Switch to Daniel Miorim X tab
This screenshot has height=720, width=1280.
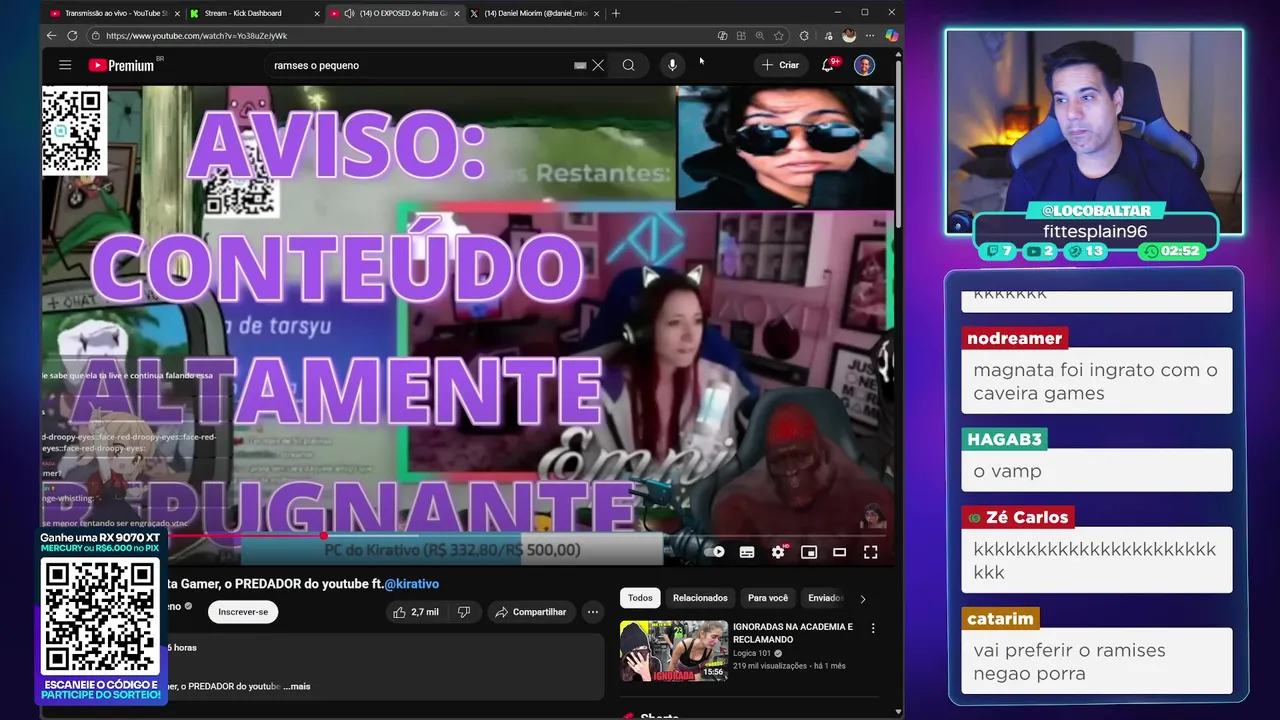536,13
